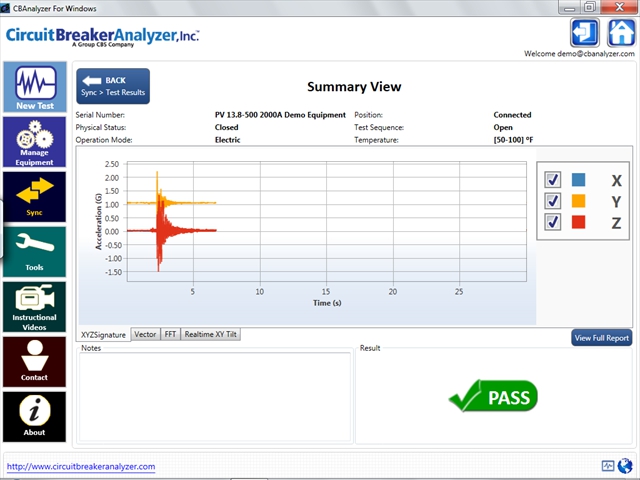Click View Full Report button
The width and height of the screenshot is (640, 480).
point(602,338)
